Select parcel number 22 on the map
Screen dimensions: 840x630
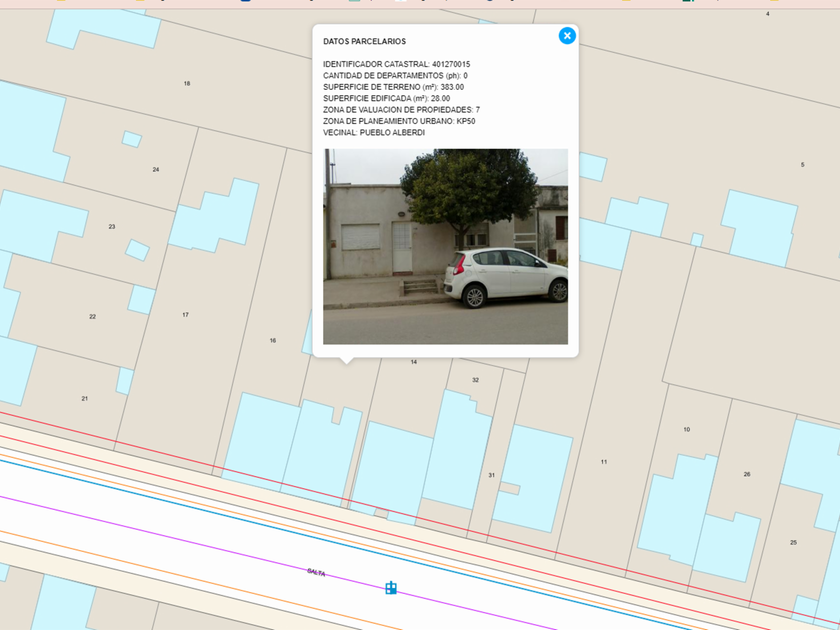point(92,317)
